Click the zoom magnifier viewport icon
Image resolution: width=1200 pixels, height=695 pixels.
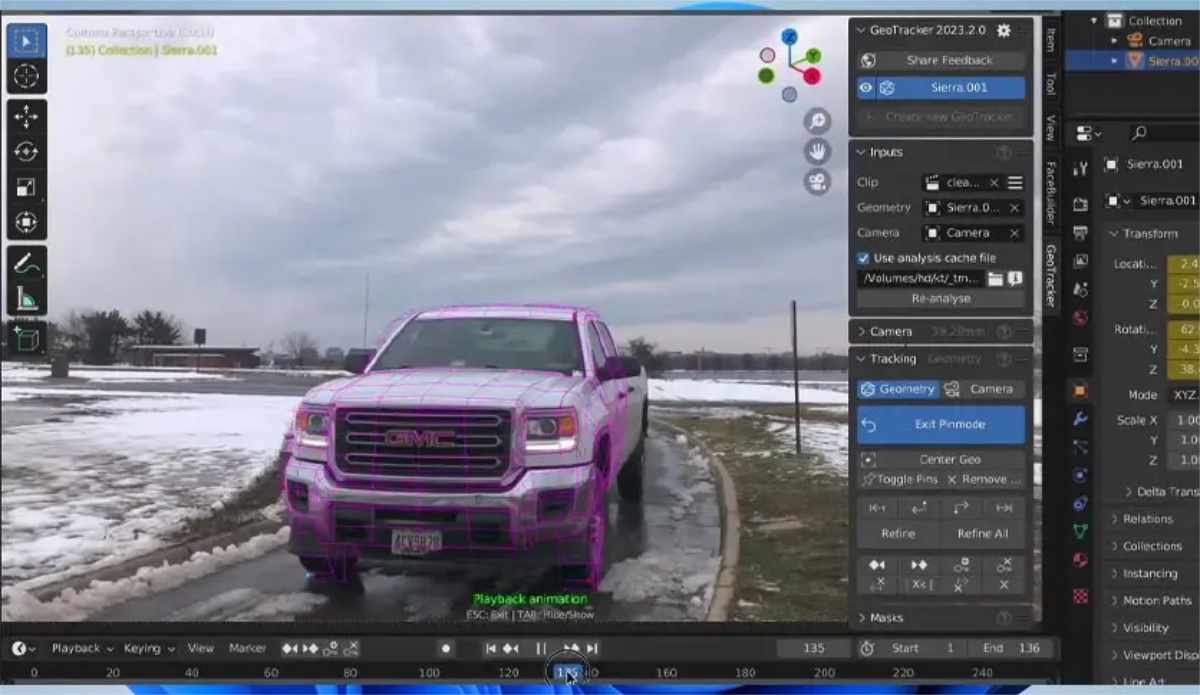(x=818, y=121)
